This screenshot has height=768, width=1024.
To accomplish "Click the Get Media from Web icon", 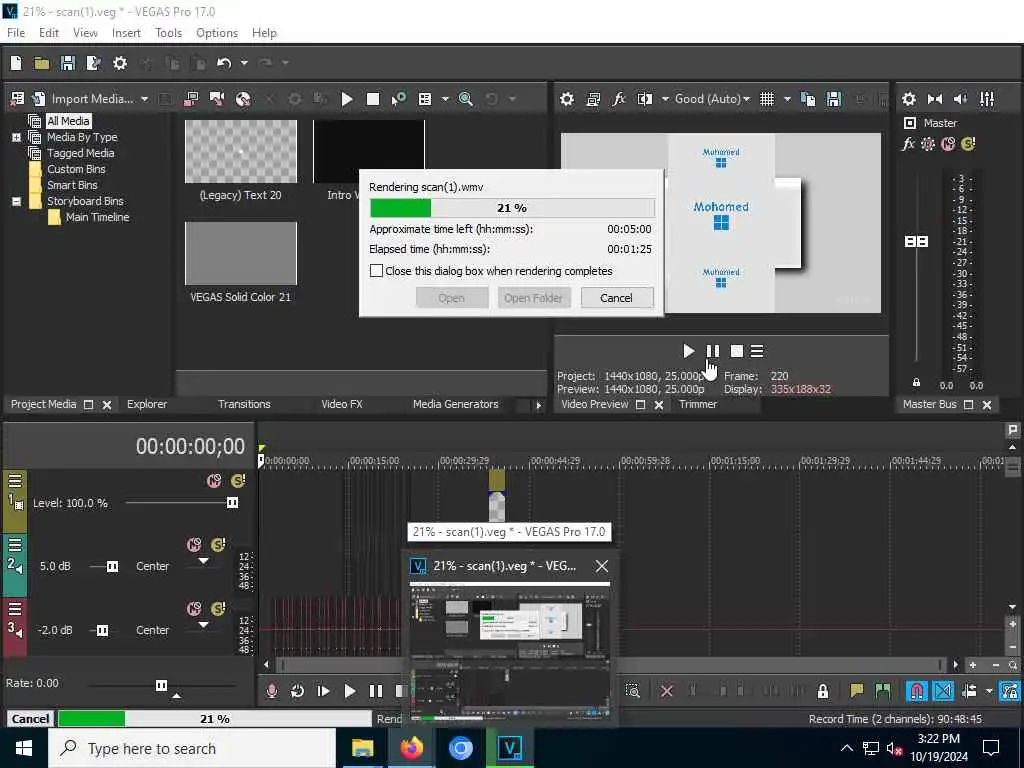I will [243, 99].
